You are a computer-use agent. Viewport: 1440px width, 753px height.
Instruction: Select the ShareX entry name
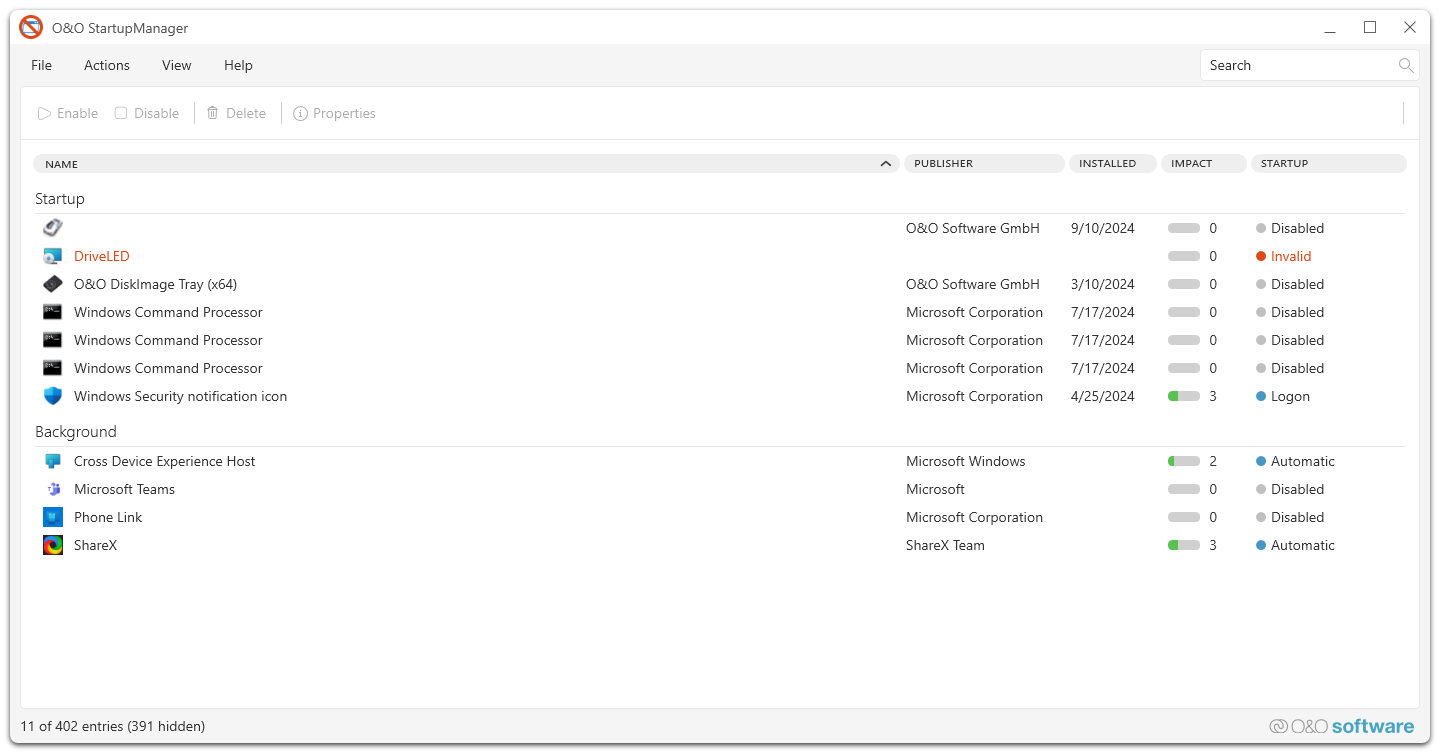(96, 545)
